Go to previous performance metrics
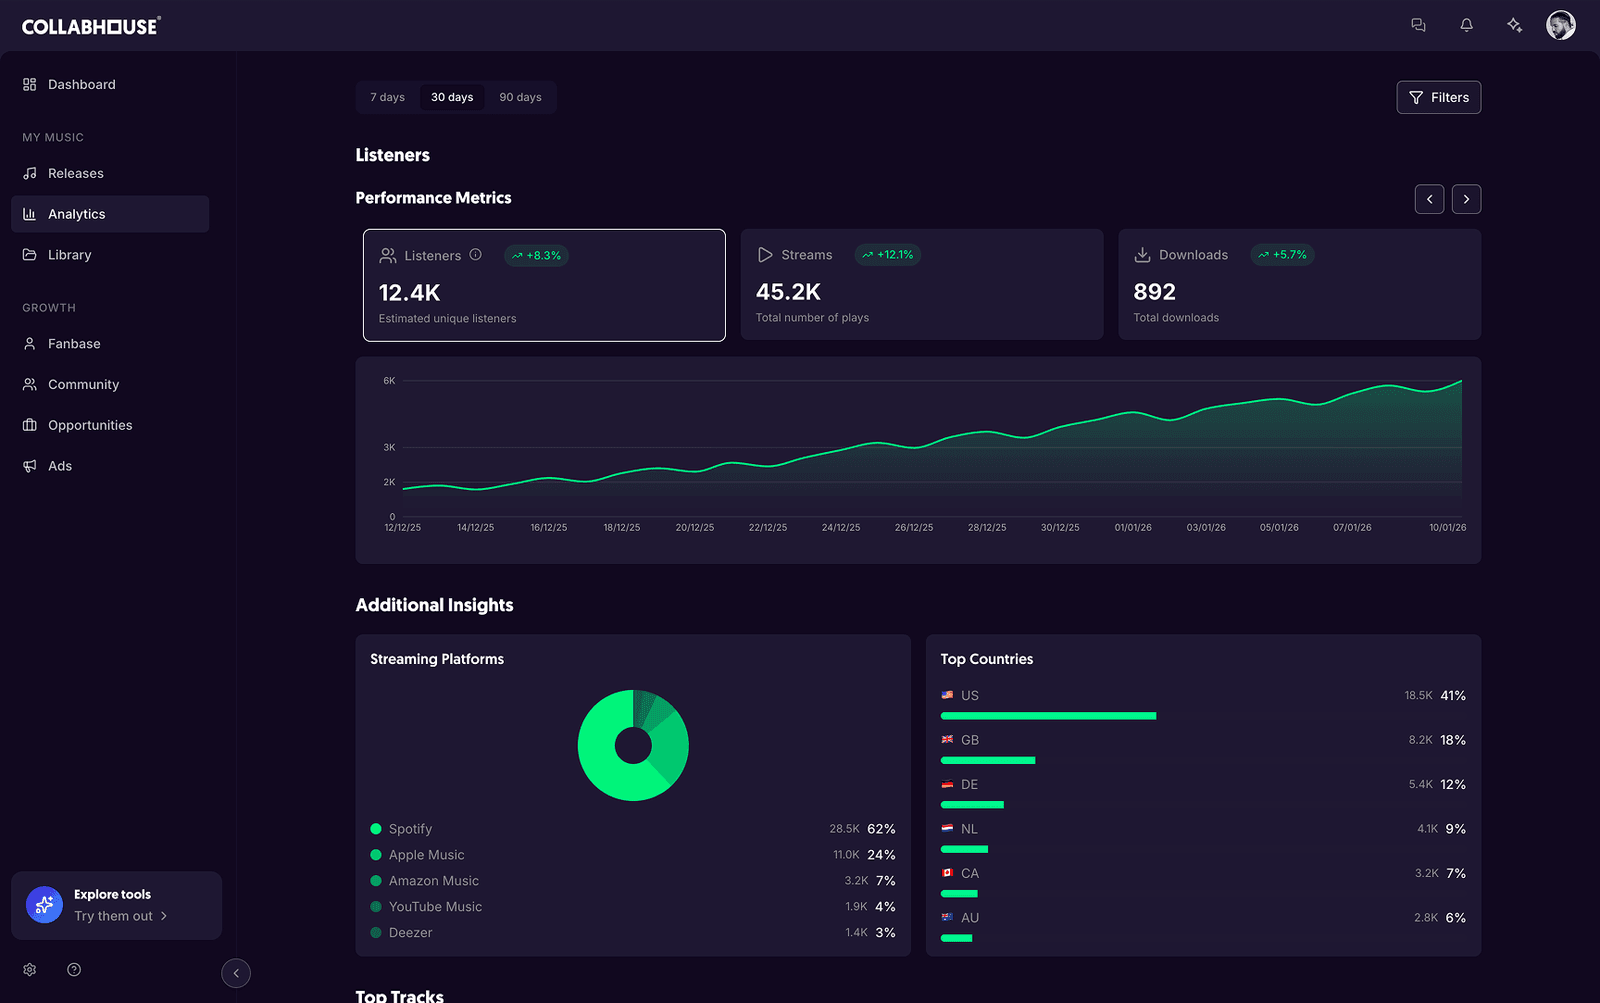The height and width of the screenshot is (1003, 1600). [1430, 199]
